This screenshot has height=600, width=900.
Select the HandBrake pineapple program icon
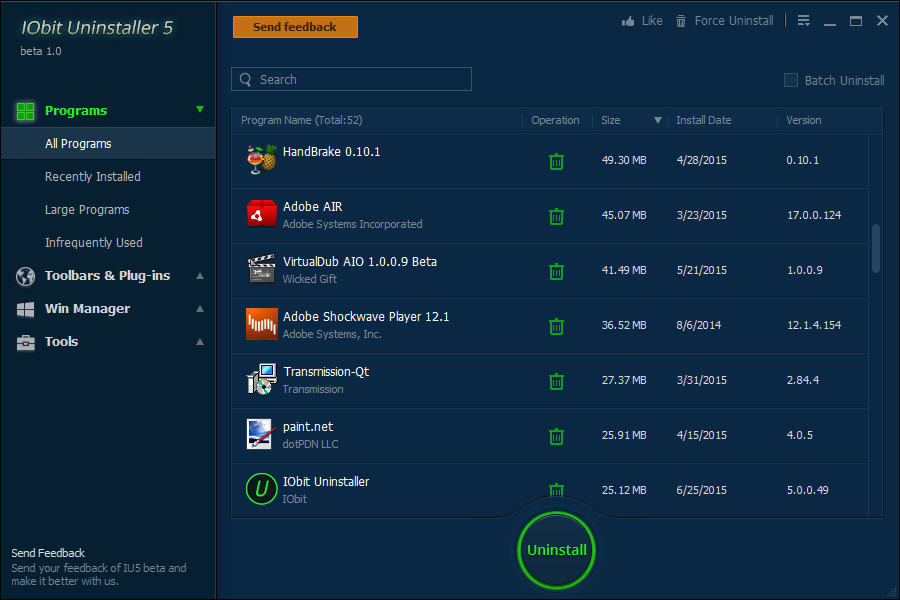[262, 159]
